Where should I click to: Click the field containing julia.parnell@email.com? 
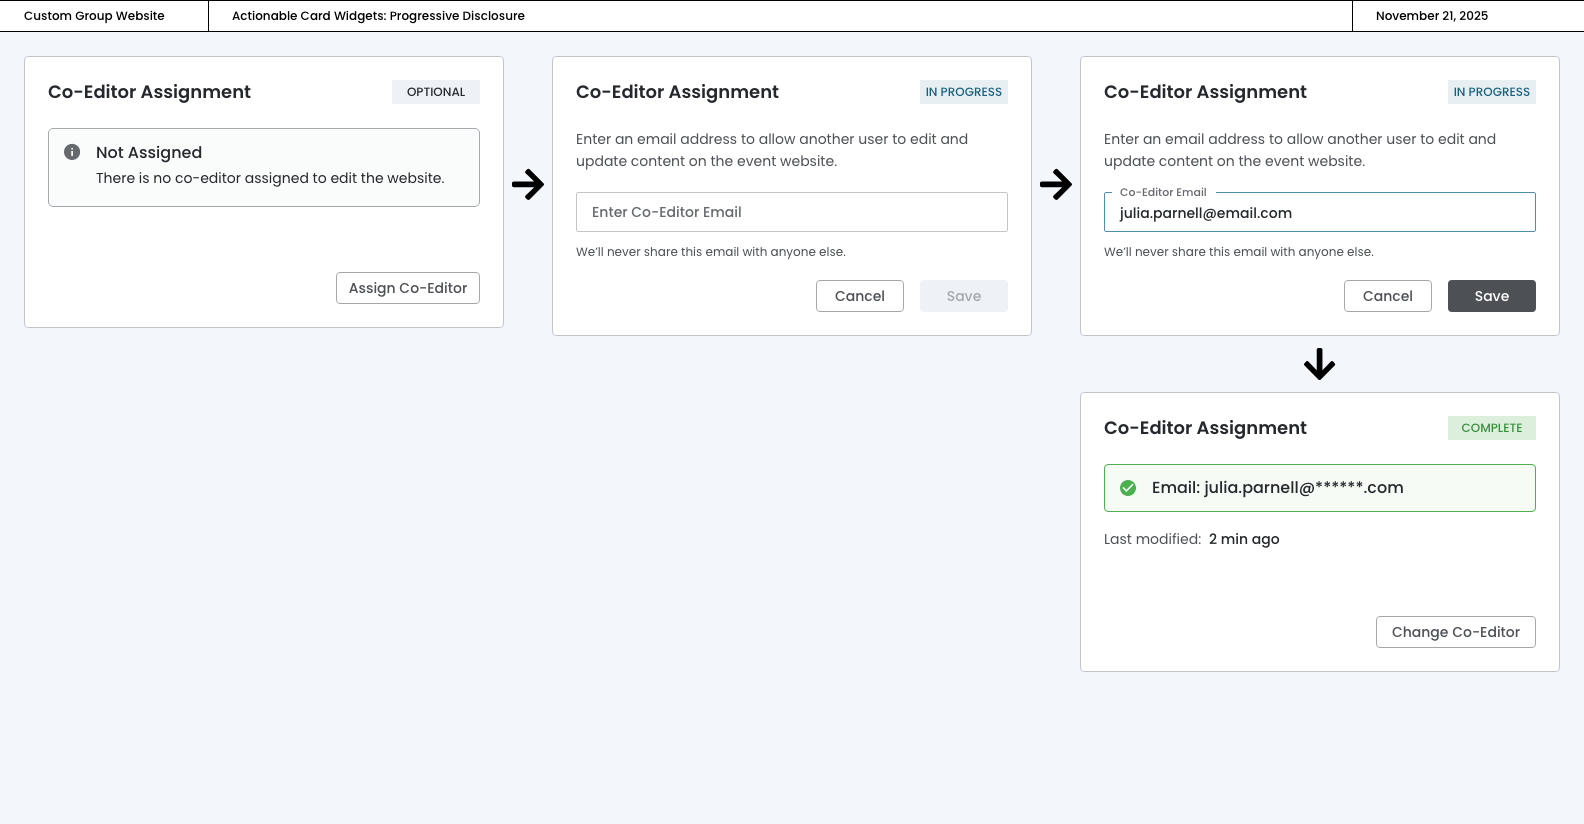[x=1319, y=213]
